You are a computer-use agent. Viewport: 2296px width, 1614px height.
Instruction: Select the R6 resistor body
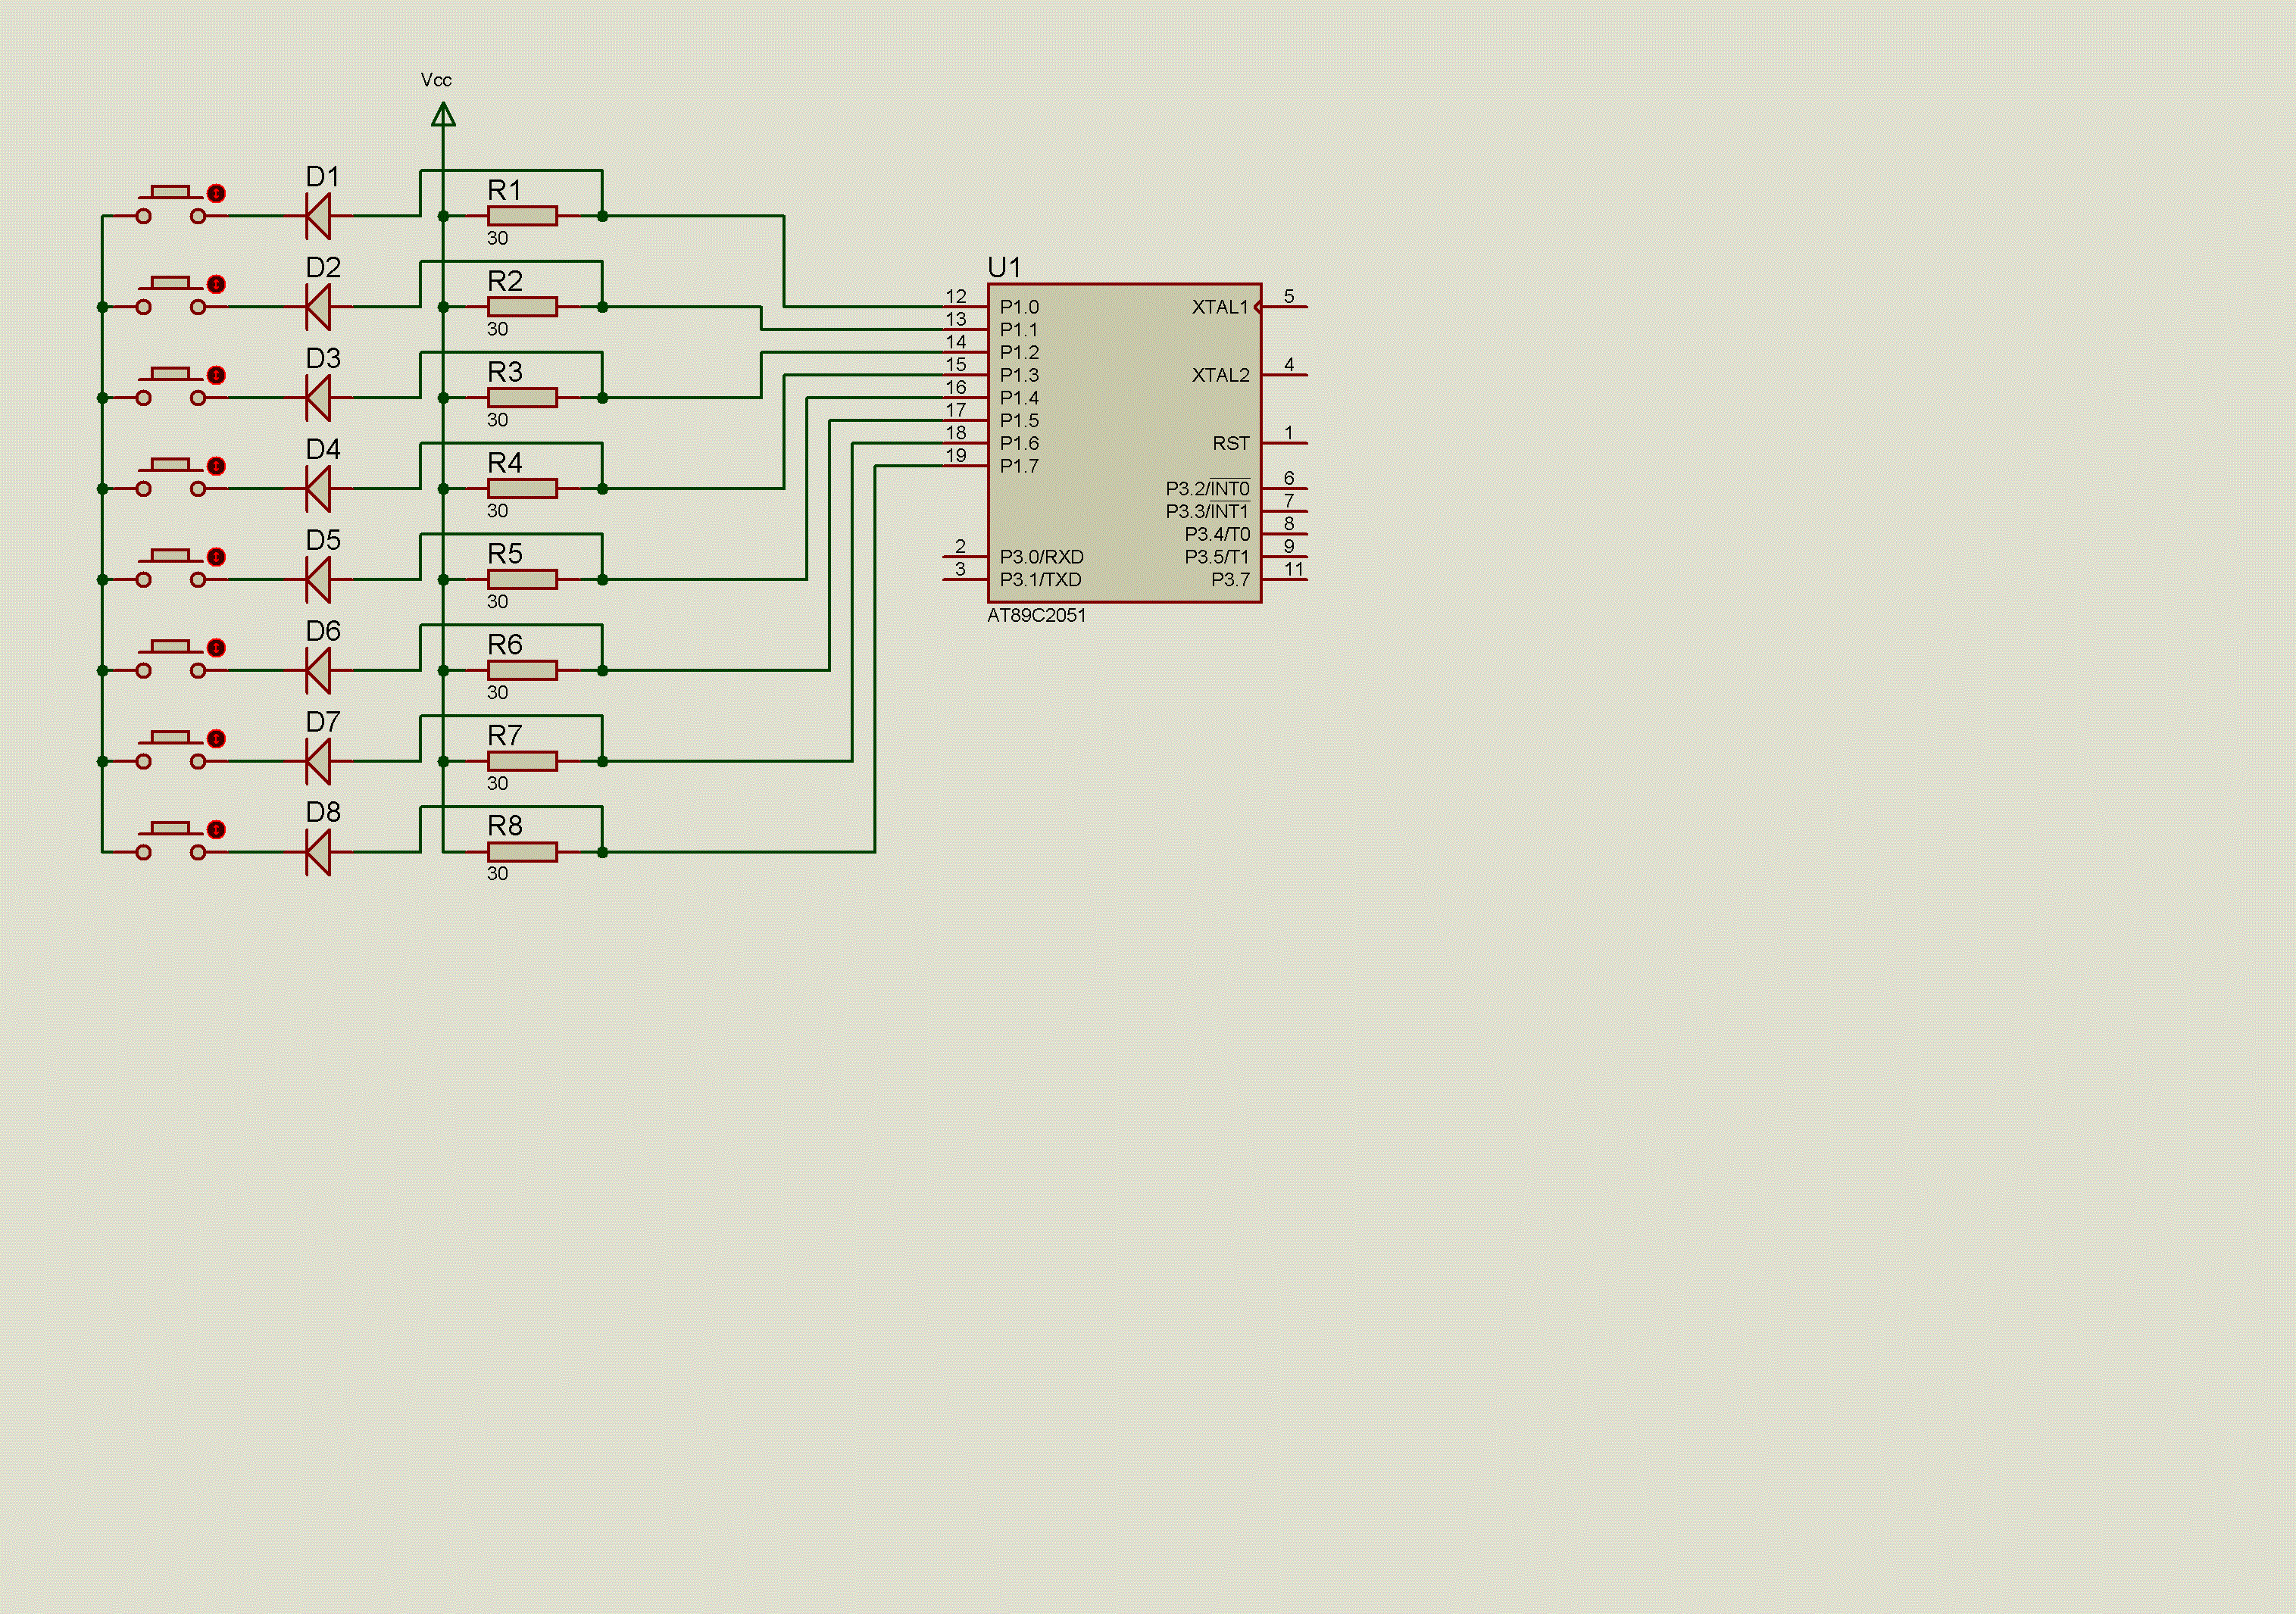tap(522, 670)
